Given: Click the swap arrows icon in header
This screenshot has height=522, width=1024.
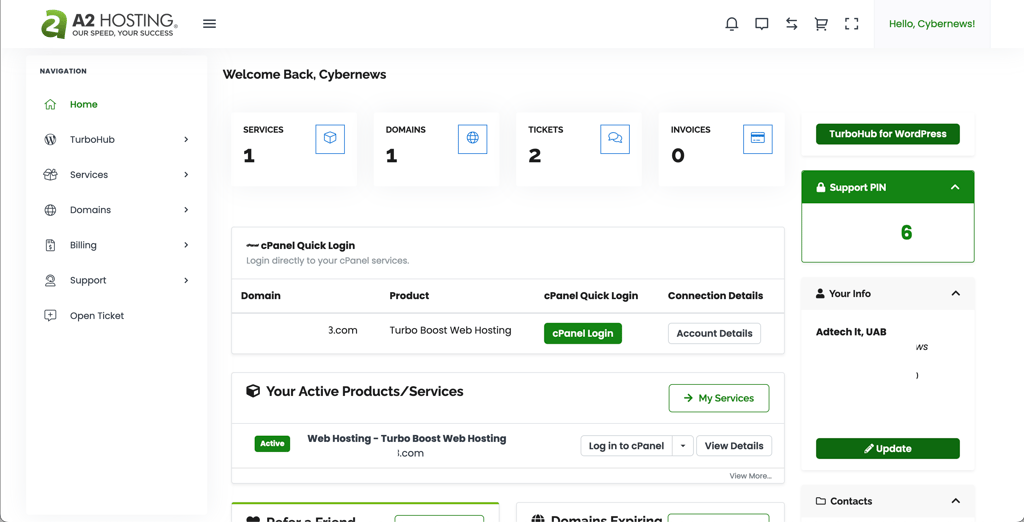Looking at the screenshot, I should [792, 24].
